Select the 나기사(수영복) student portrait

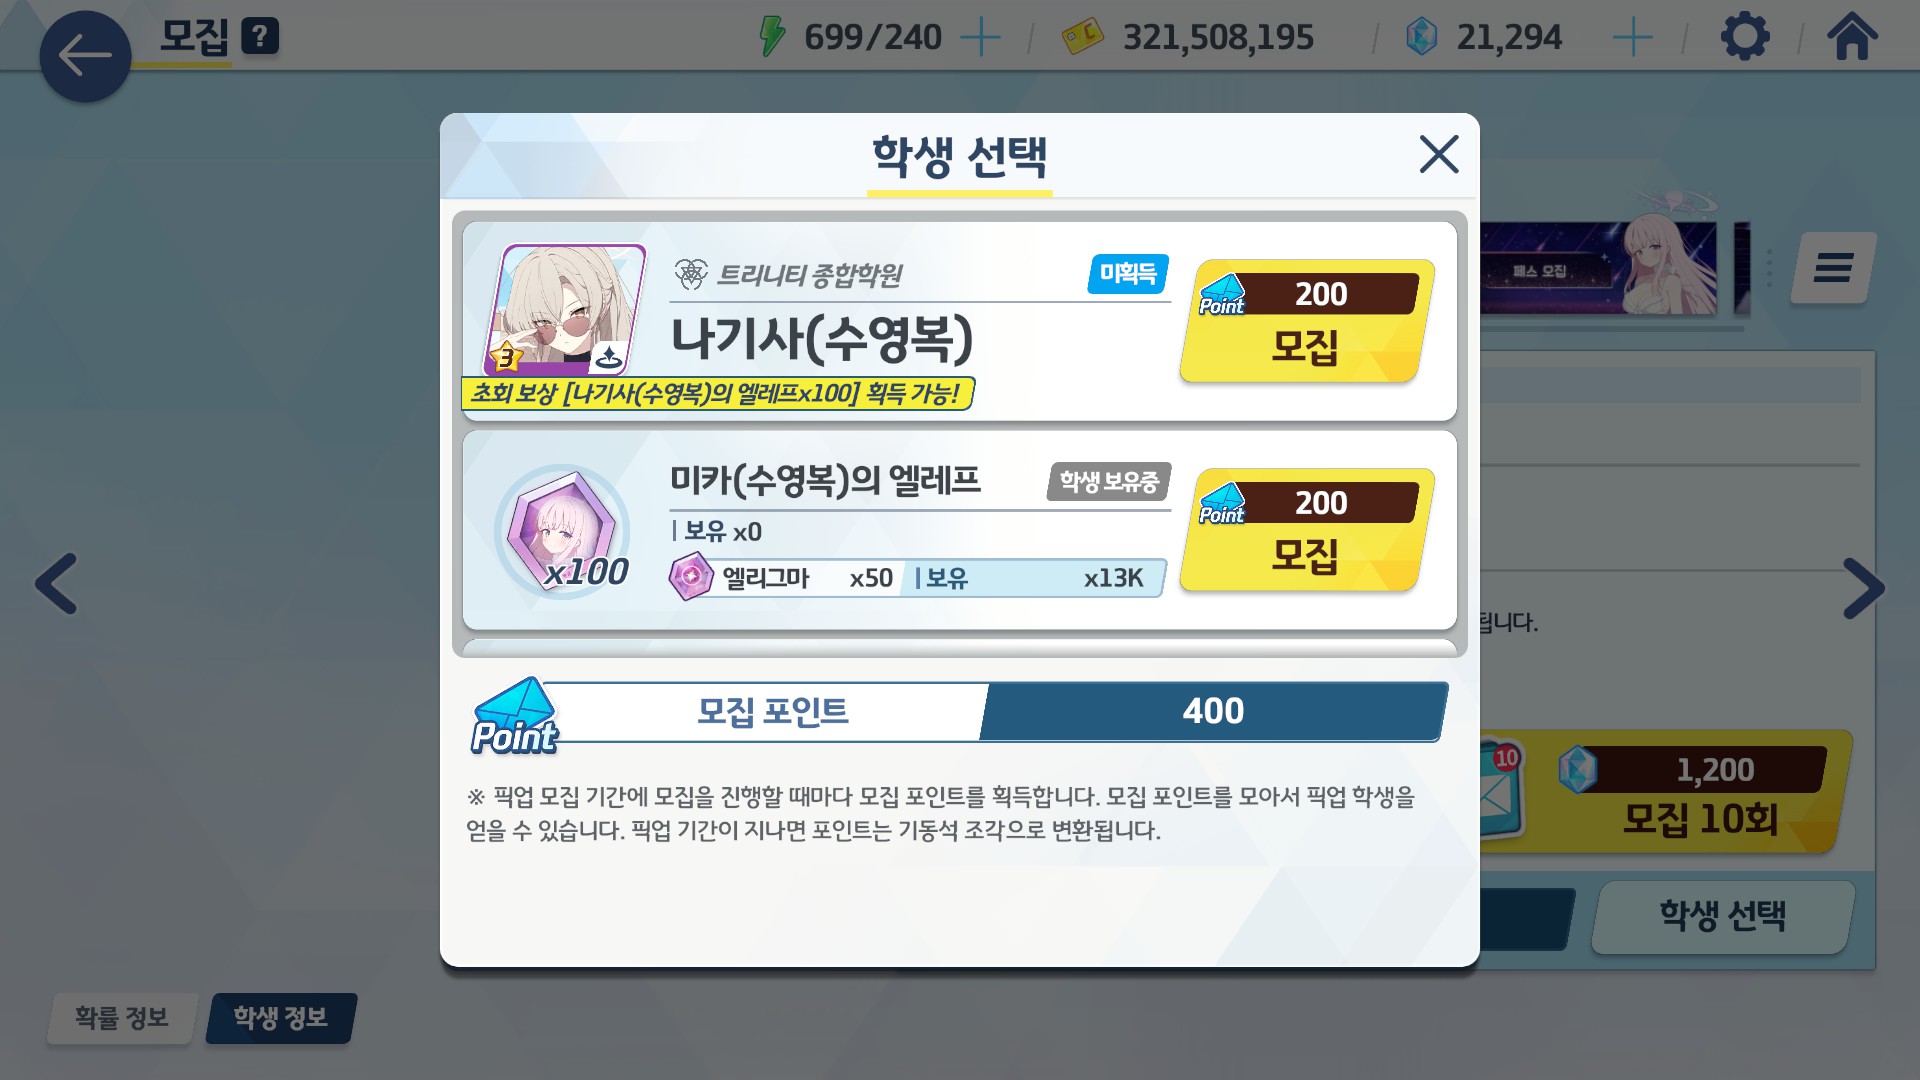tap(565, 310)
